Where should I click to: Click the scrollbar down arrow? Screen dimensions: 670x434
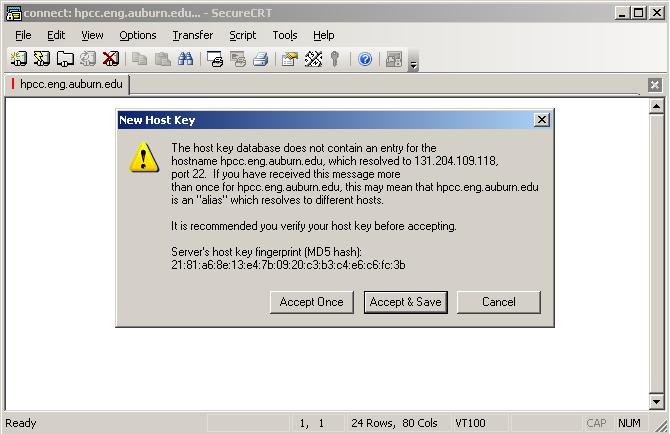(x=656, y=402)
